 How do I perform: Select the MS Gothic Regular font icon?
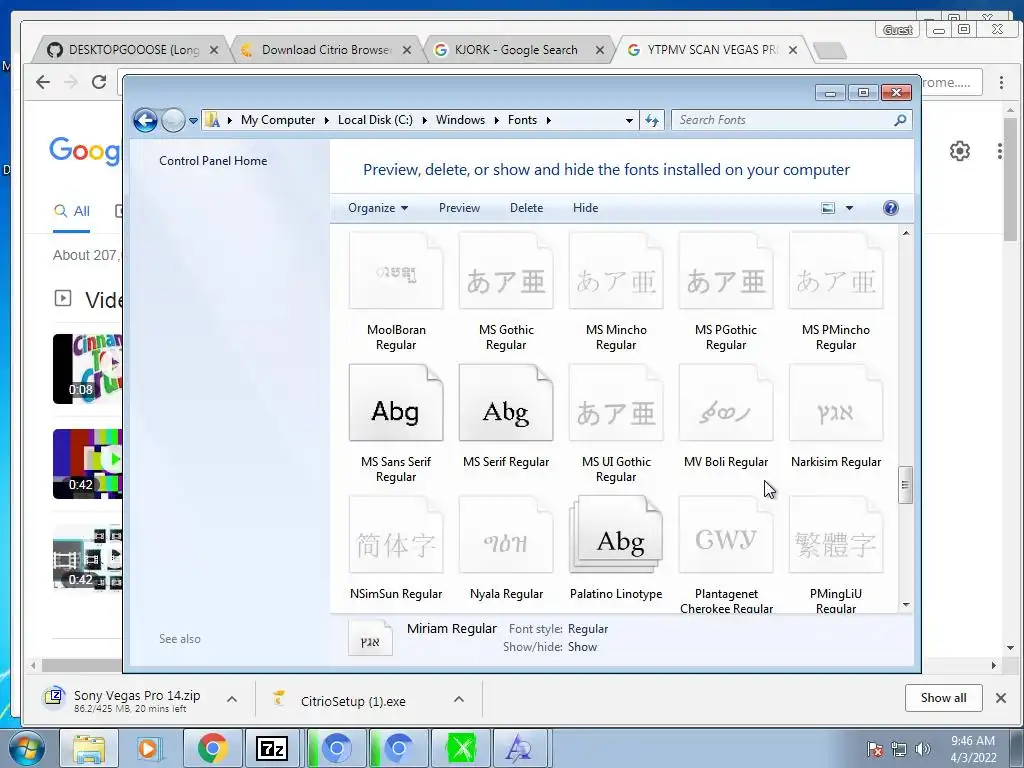click(x=506, y=271)
